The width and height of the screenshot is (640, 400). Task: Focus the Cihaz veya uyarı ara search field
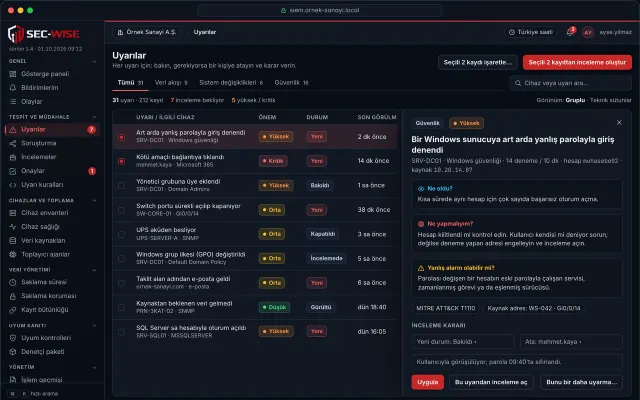tap(570, 83)
